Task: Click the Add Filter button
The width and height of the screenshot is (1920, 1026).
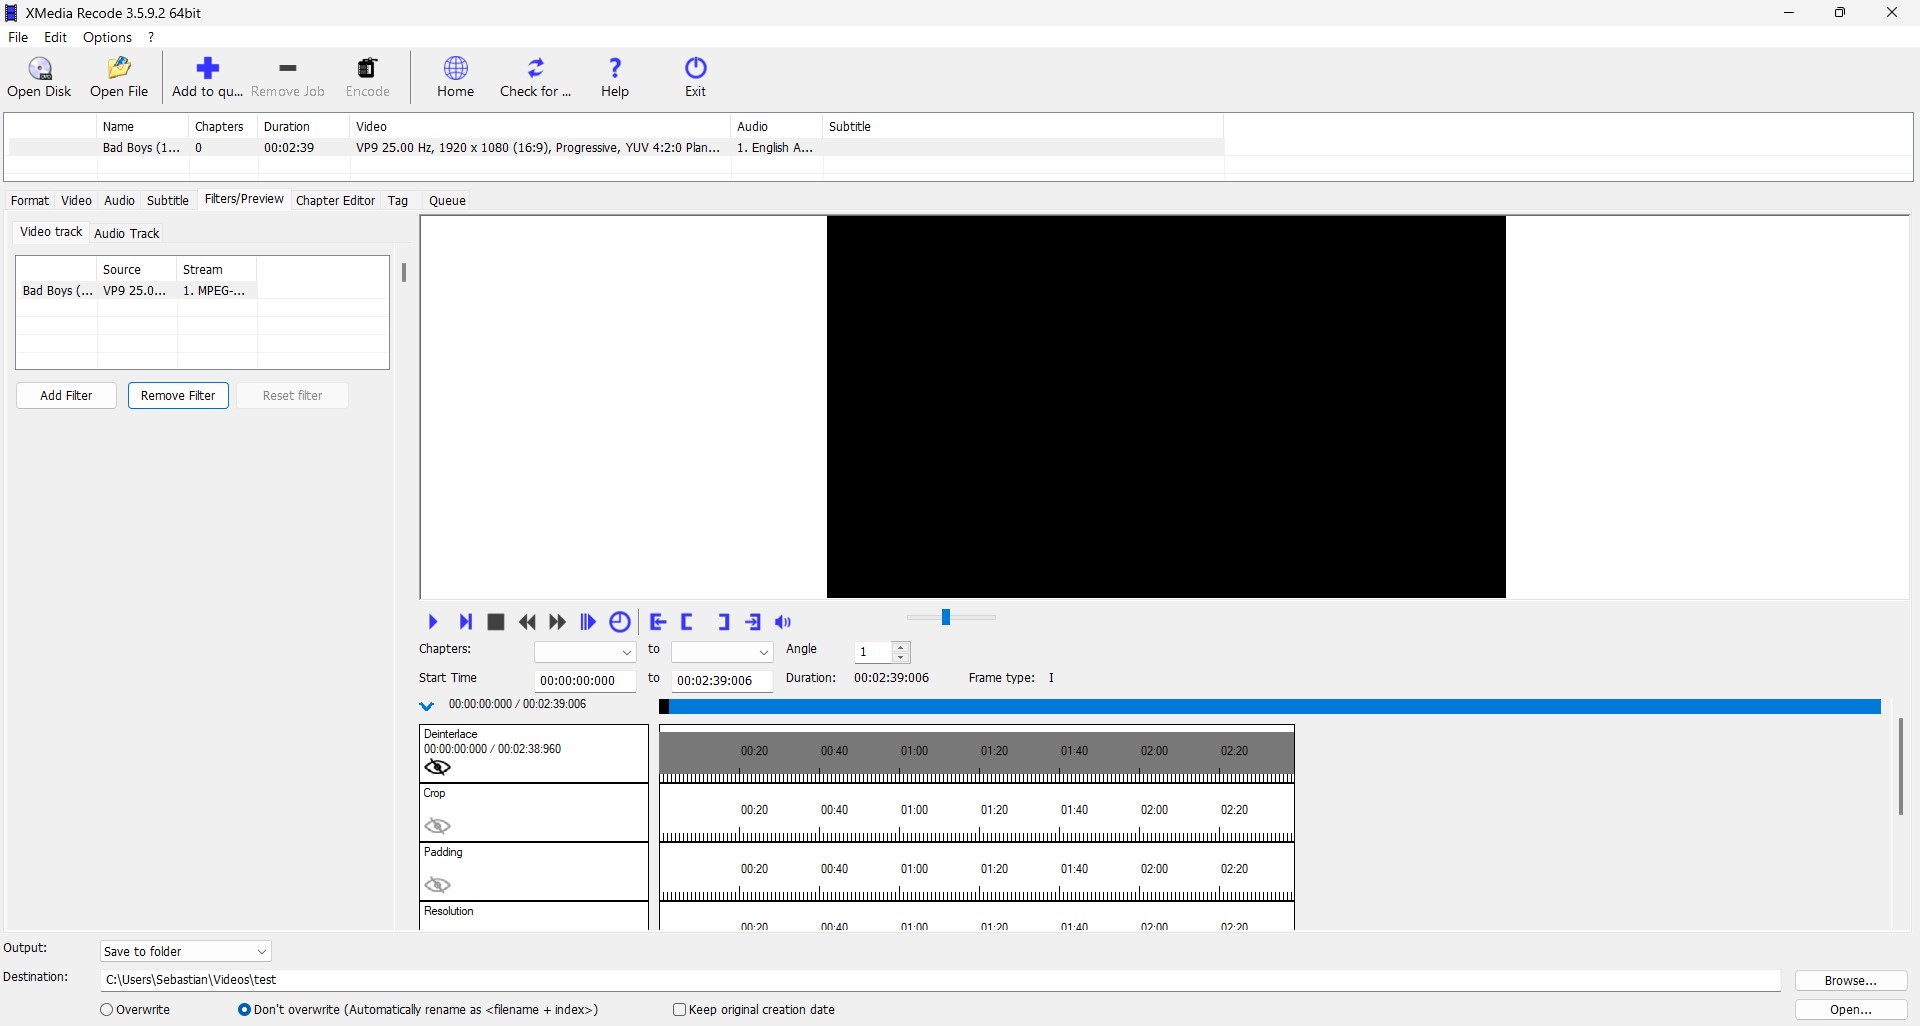Action: [x=66, y=395]
